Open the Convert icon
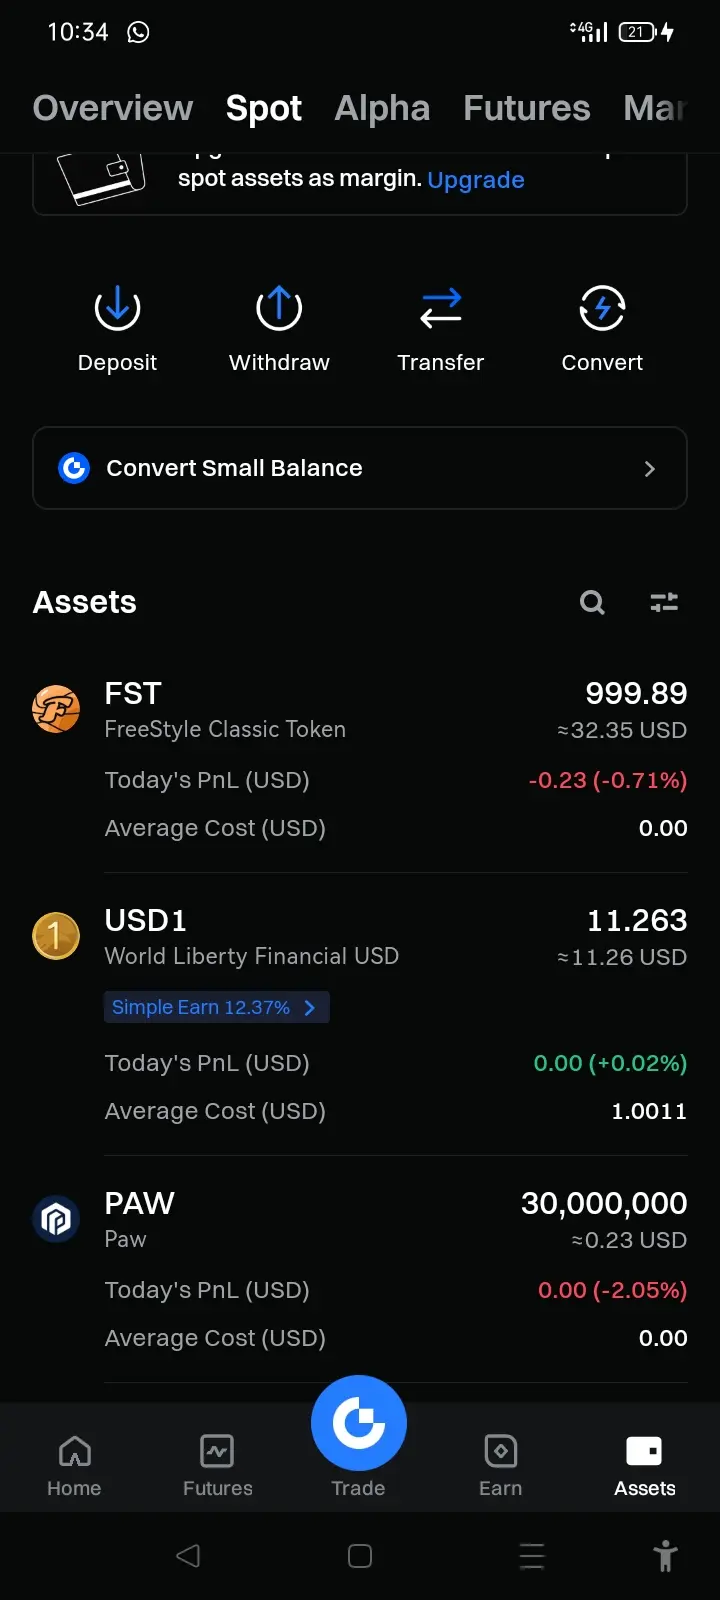Screen dimensions: 720x1600 [602, 308]
